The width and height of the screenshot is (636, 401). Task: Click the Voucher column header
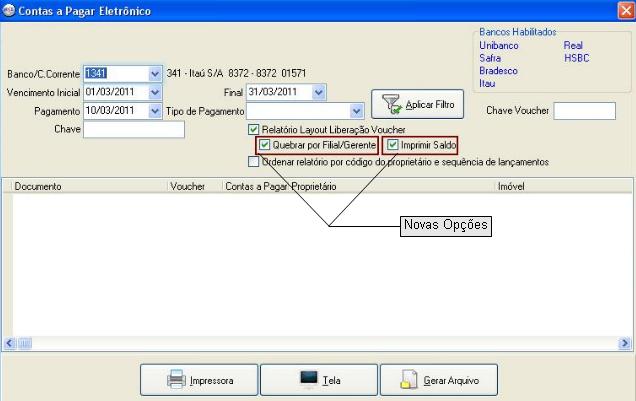[x=187, y=186]
